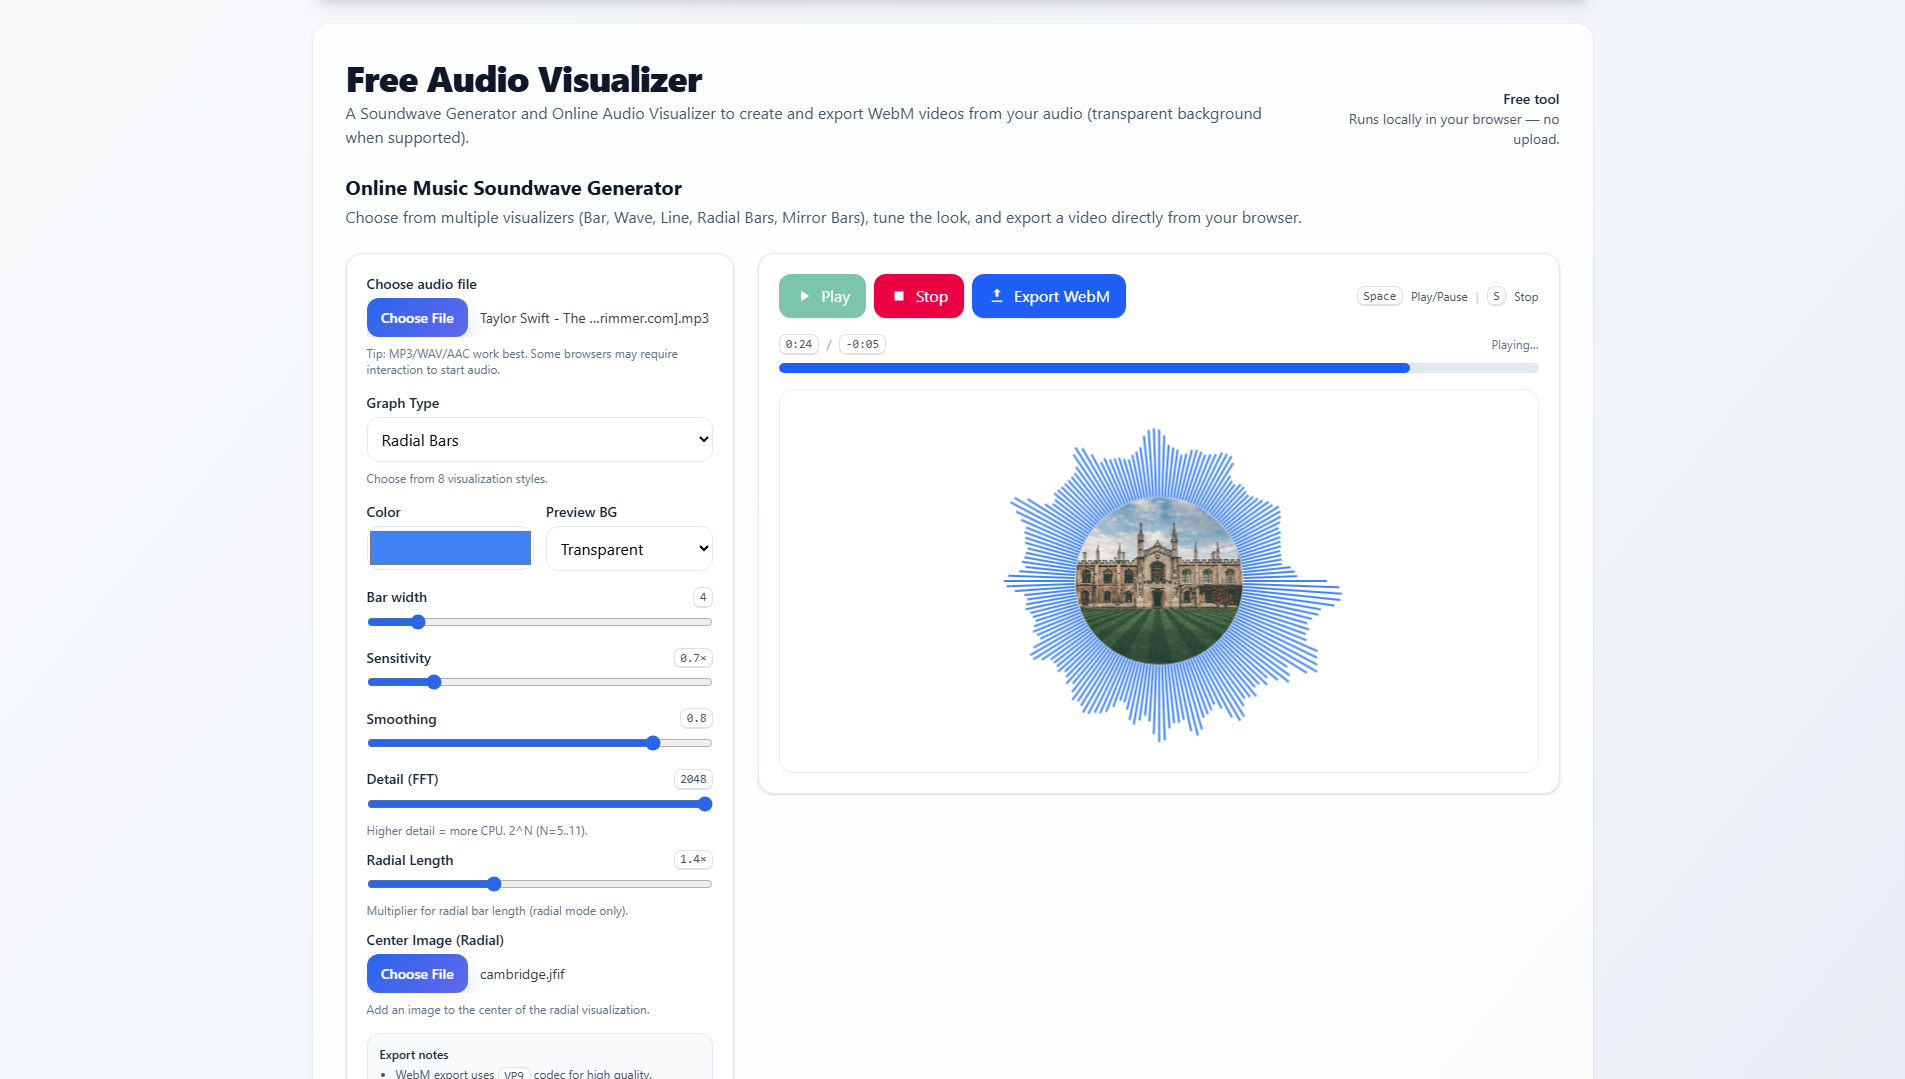Choose File to load a new audio track
The image size is (1905, 1079).
point(417,317)
